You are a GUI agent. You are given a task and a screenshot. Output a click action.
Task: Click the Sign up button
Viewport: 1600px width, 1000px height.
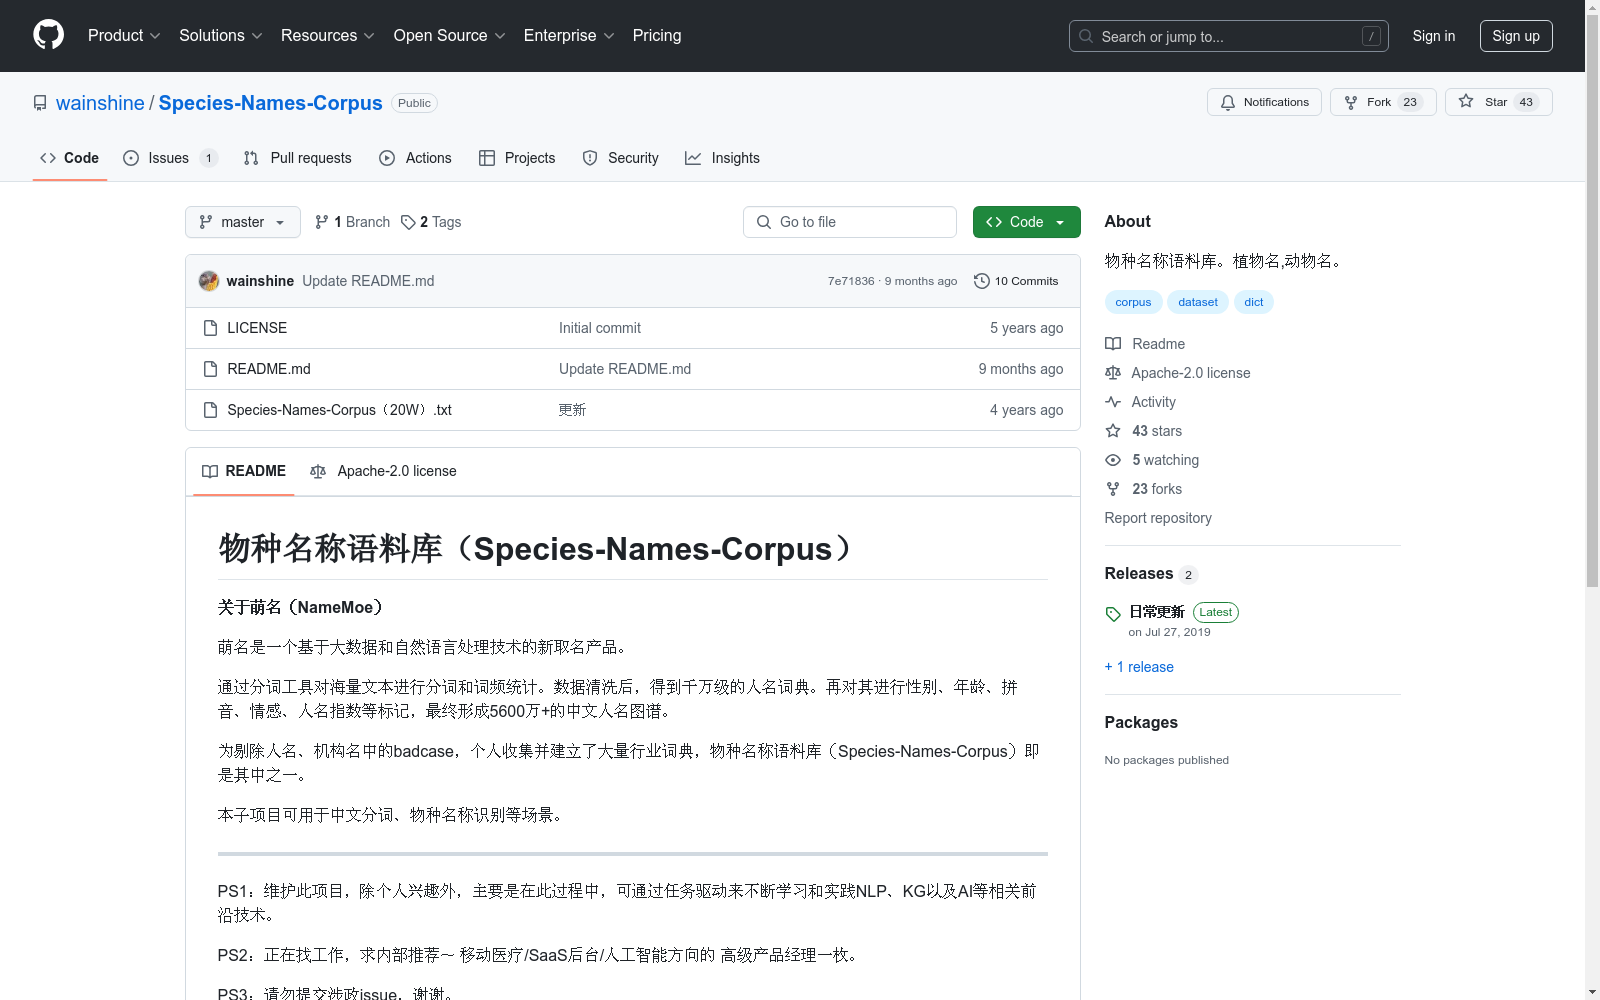(1516, 36)
